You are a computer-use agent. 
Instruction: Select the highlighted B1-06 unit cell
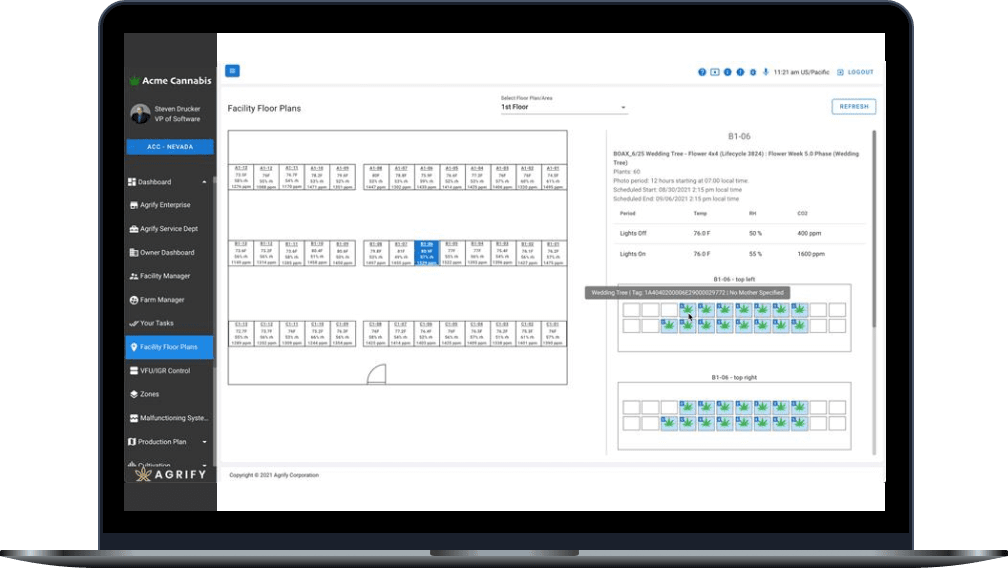(426, 253)
